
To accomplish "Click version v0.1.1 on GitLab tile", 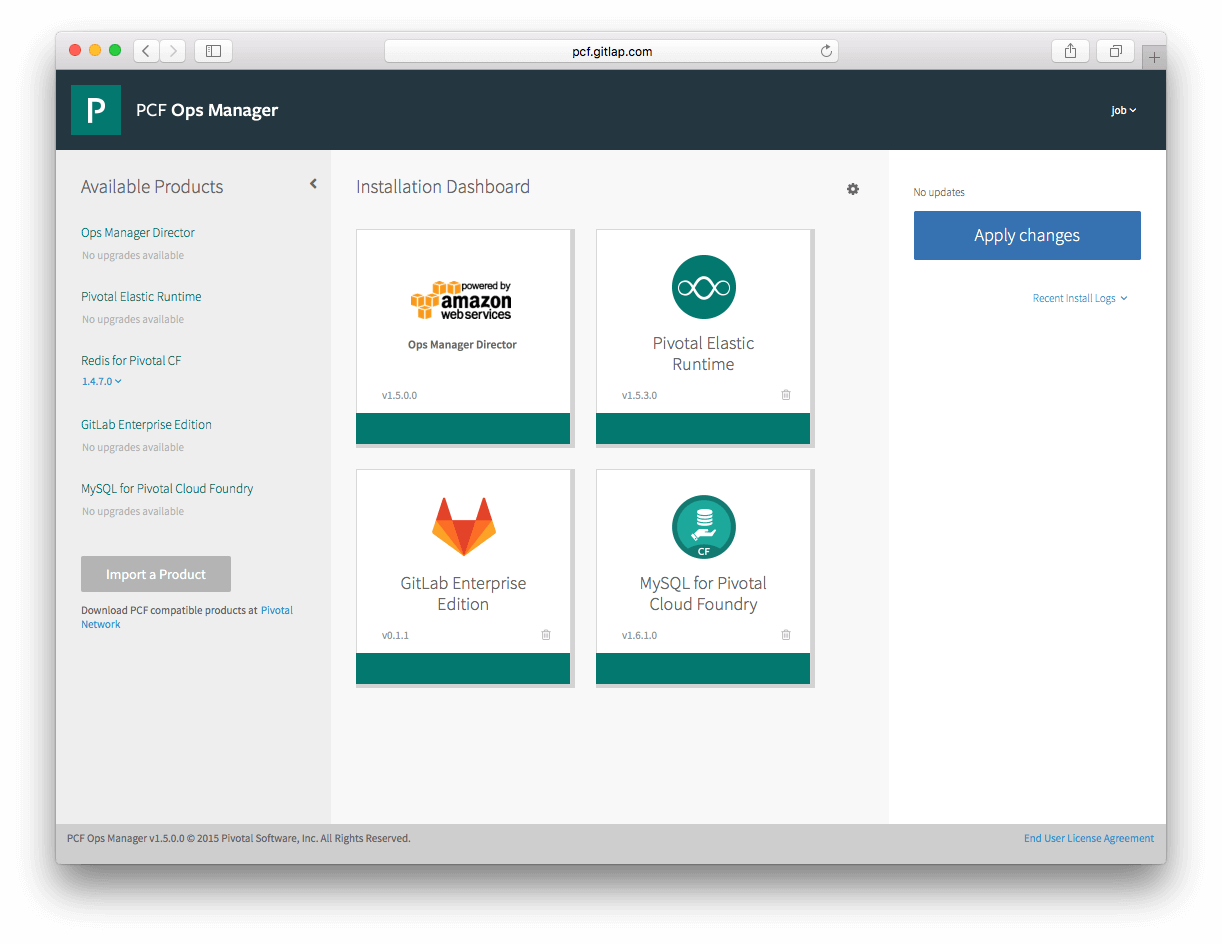I will (395, 635).
